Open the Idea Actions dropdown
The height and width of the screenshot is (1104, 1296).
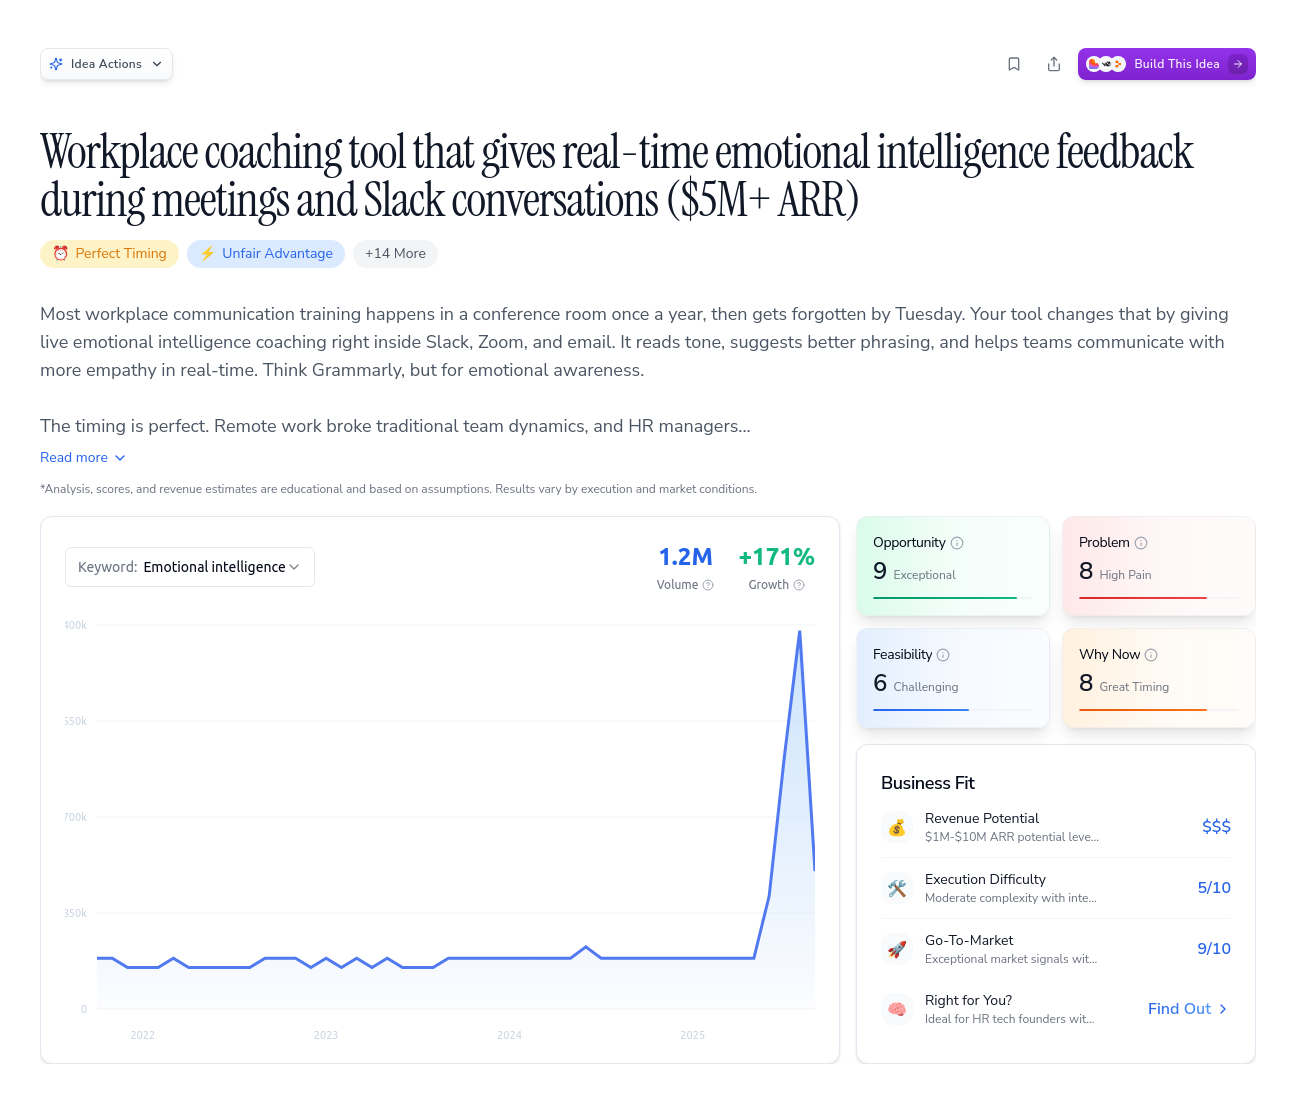coord(106,63)
